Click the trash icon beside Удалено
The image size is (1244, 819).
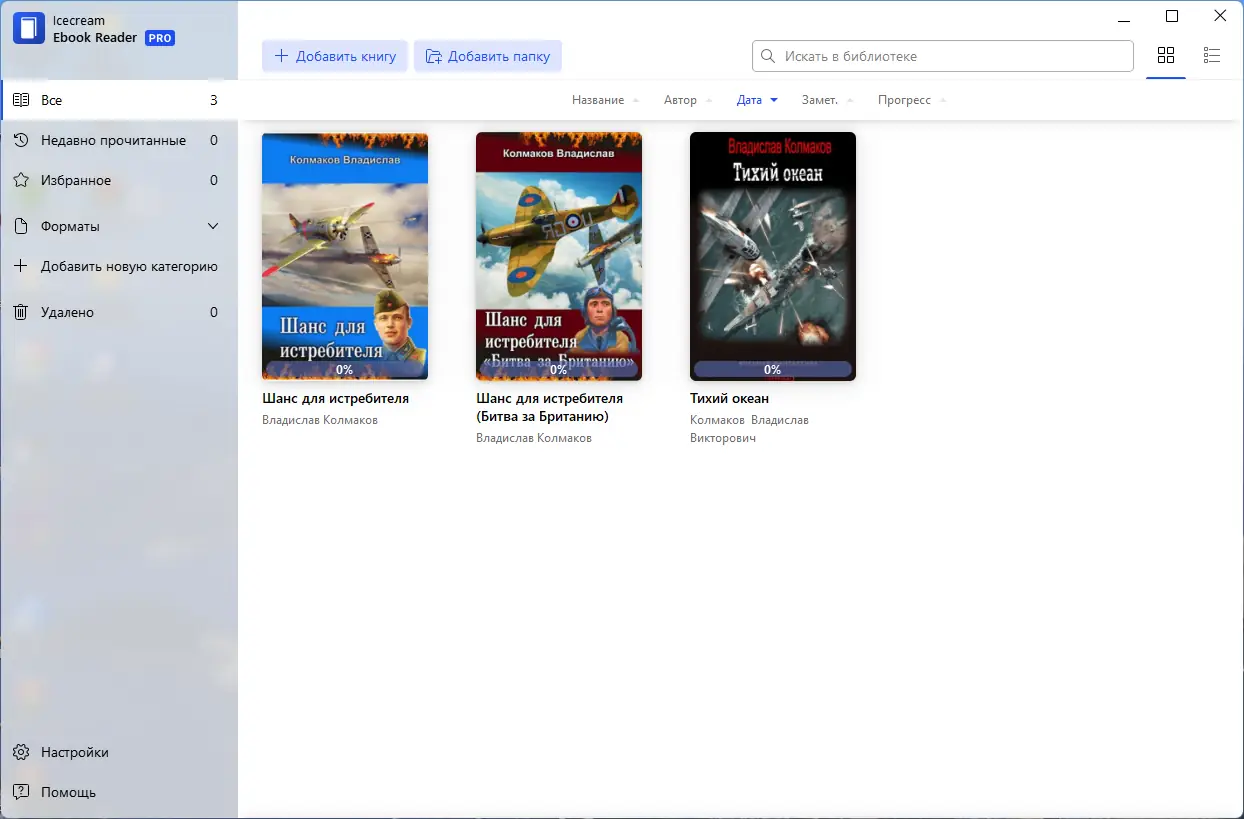(x=21, y=312)
